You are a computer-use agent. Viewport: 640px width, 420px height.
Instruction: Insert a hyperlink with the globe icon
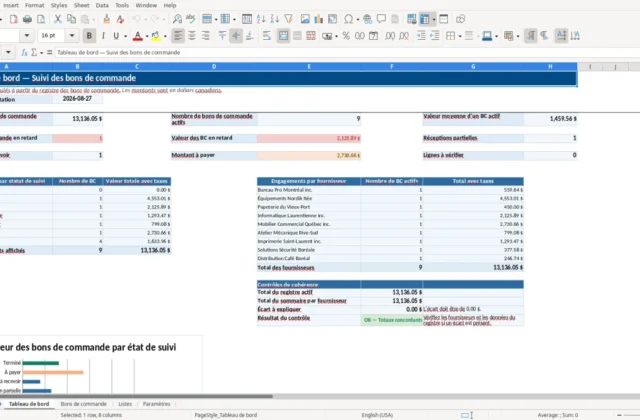pyautogui.click(x=367, y=19)
